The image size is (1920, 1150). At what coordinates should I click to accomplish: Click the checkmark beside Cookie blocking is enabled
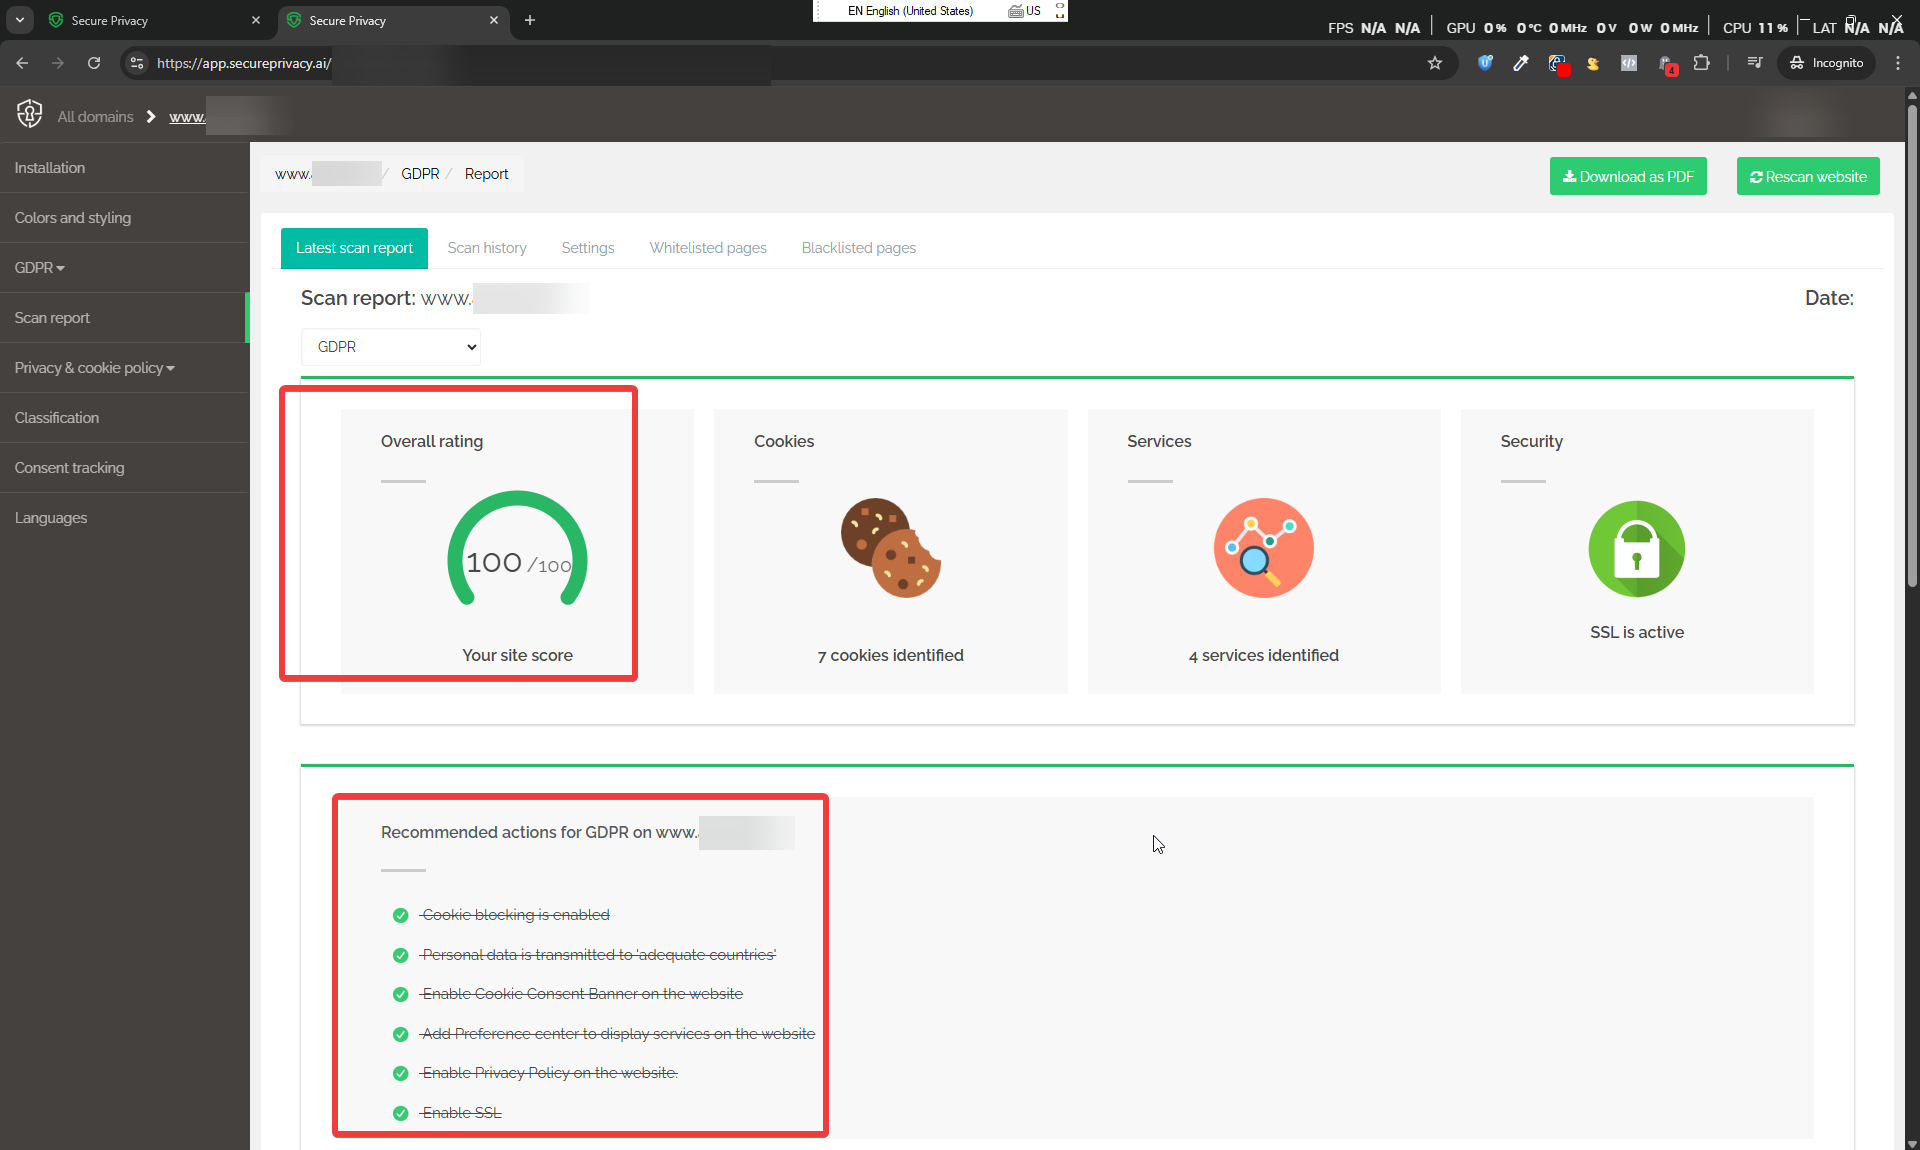(400, 915)
